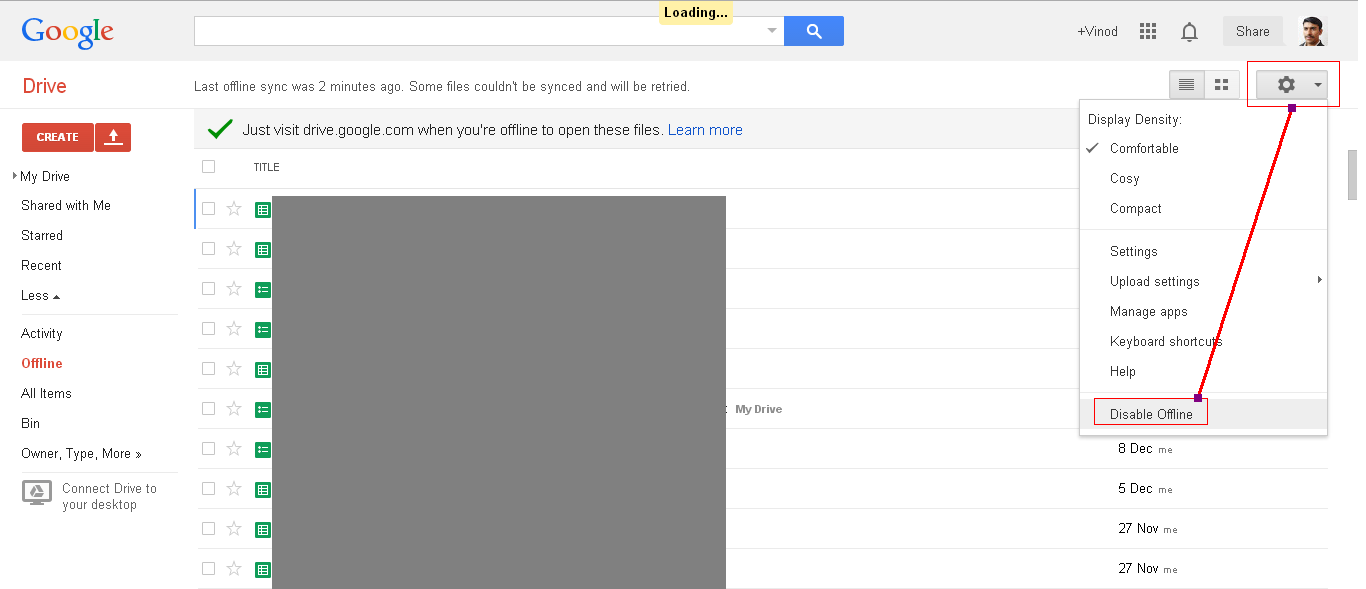Star the first file in the list
This screenshot has width=1366, height=589.
(233, 209)
